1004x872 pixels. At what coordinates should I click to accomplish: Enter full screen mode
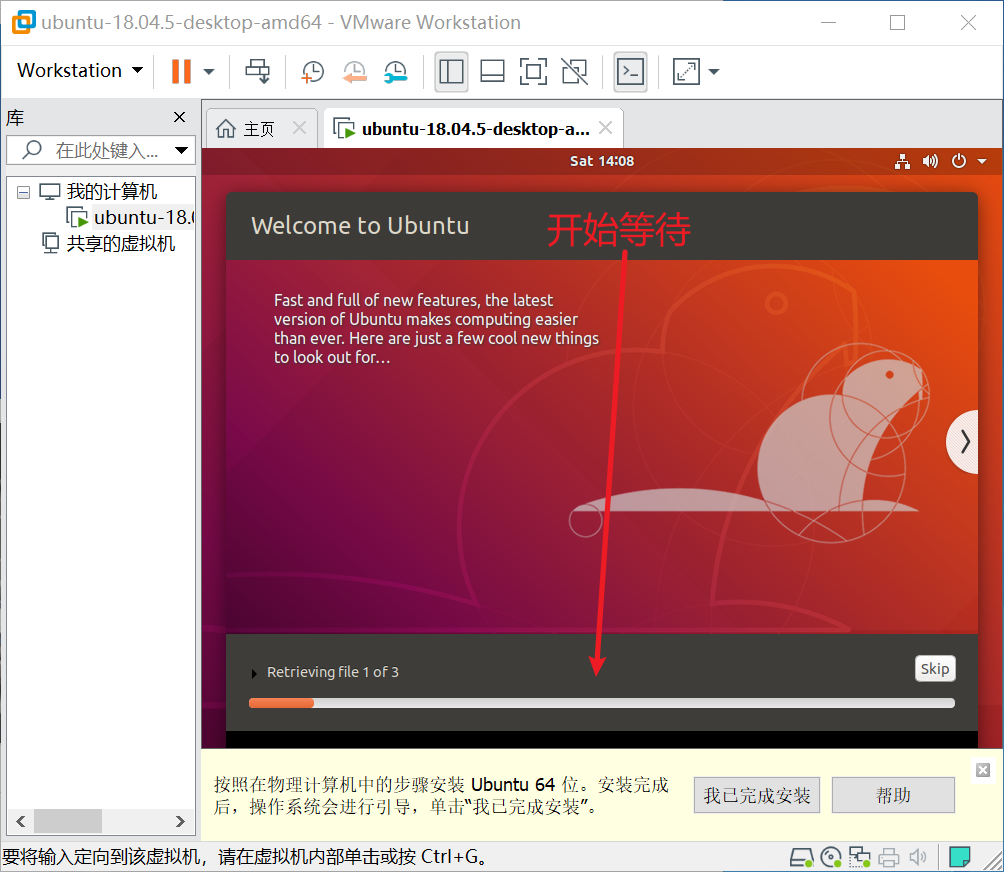(x=533, y=72)
